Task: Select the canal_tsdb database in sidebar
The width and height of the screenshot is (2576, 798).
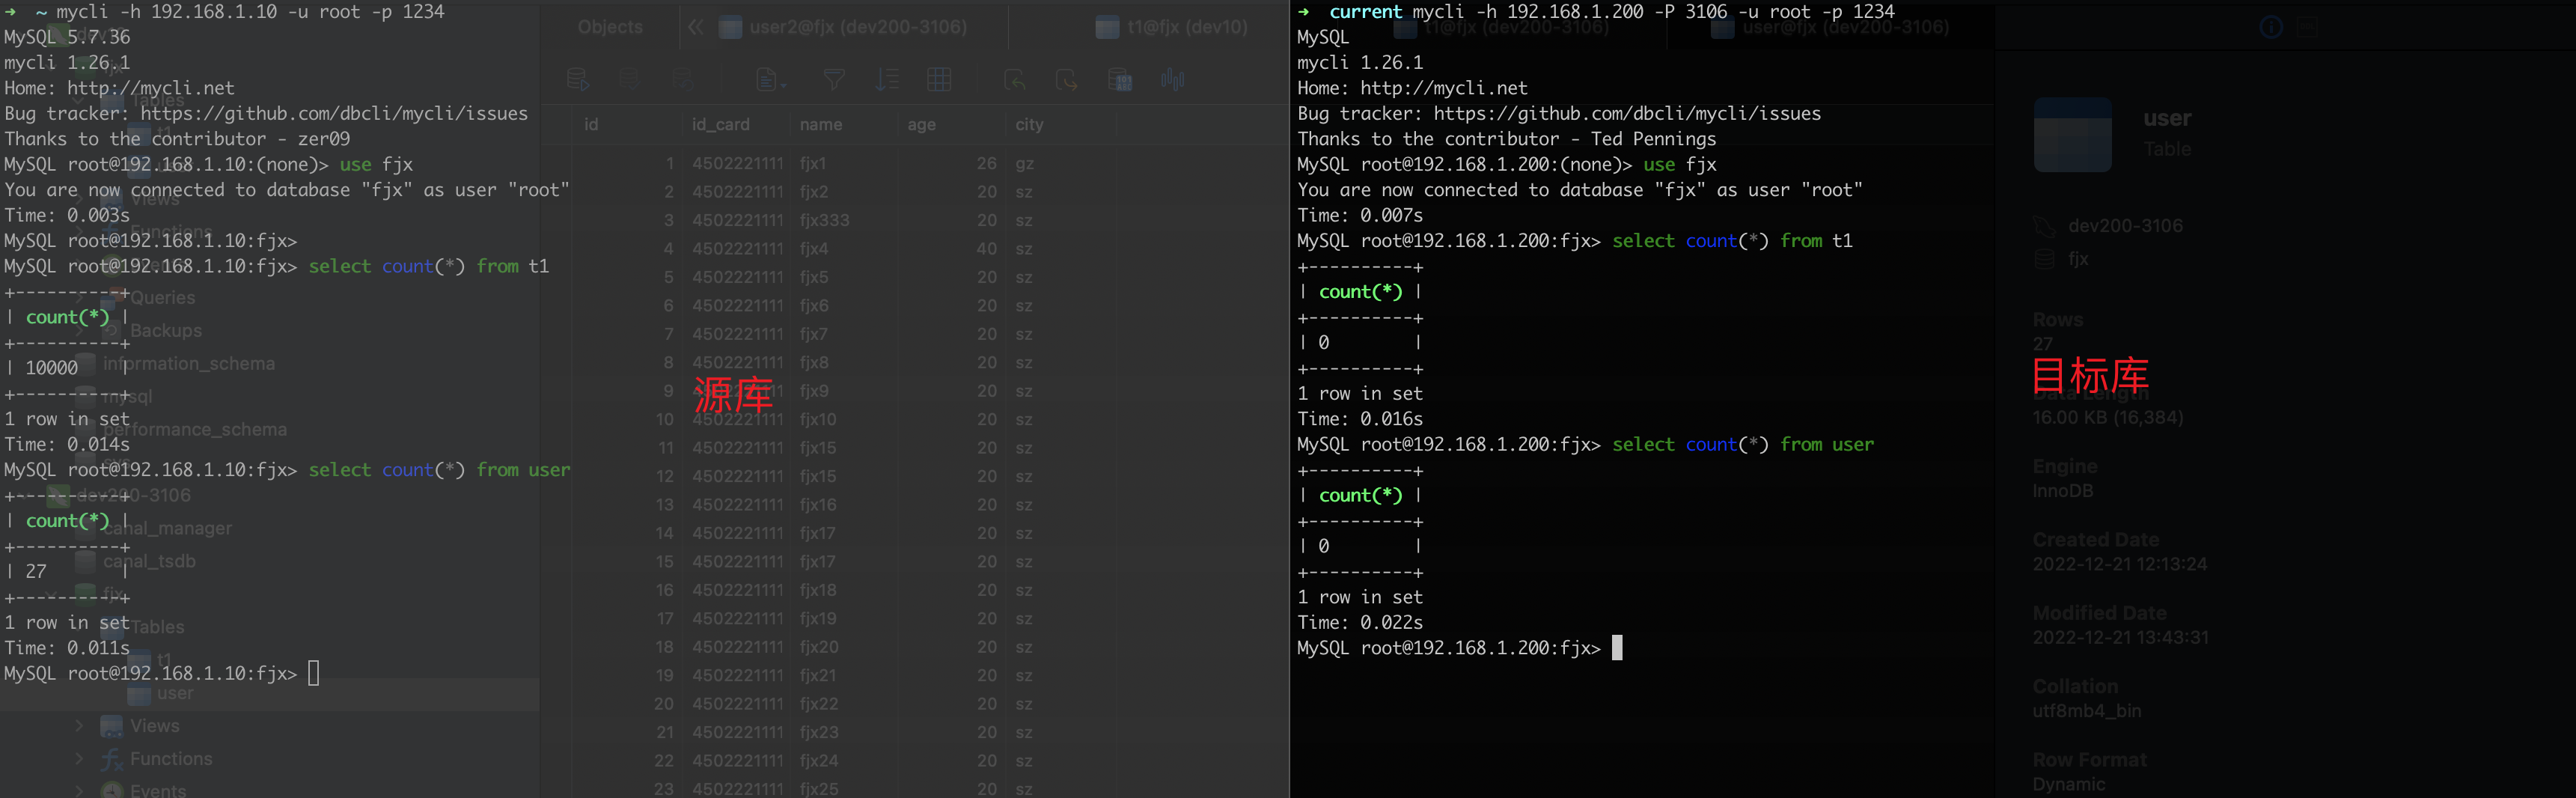Action: coord(149,561)
